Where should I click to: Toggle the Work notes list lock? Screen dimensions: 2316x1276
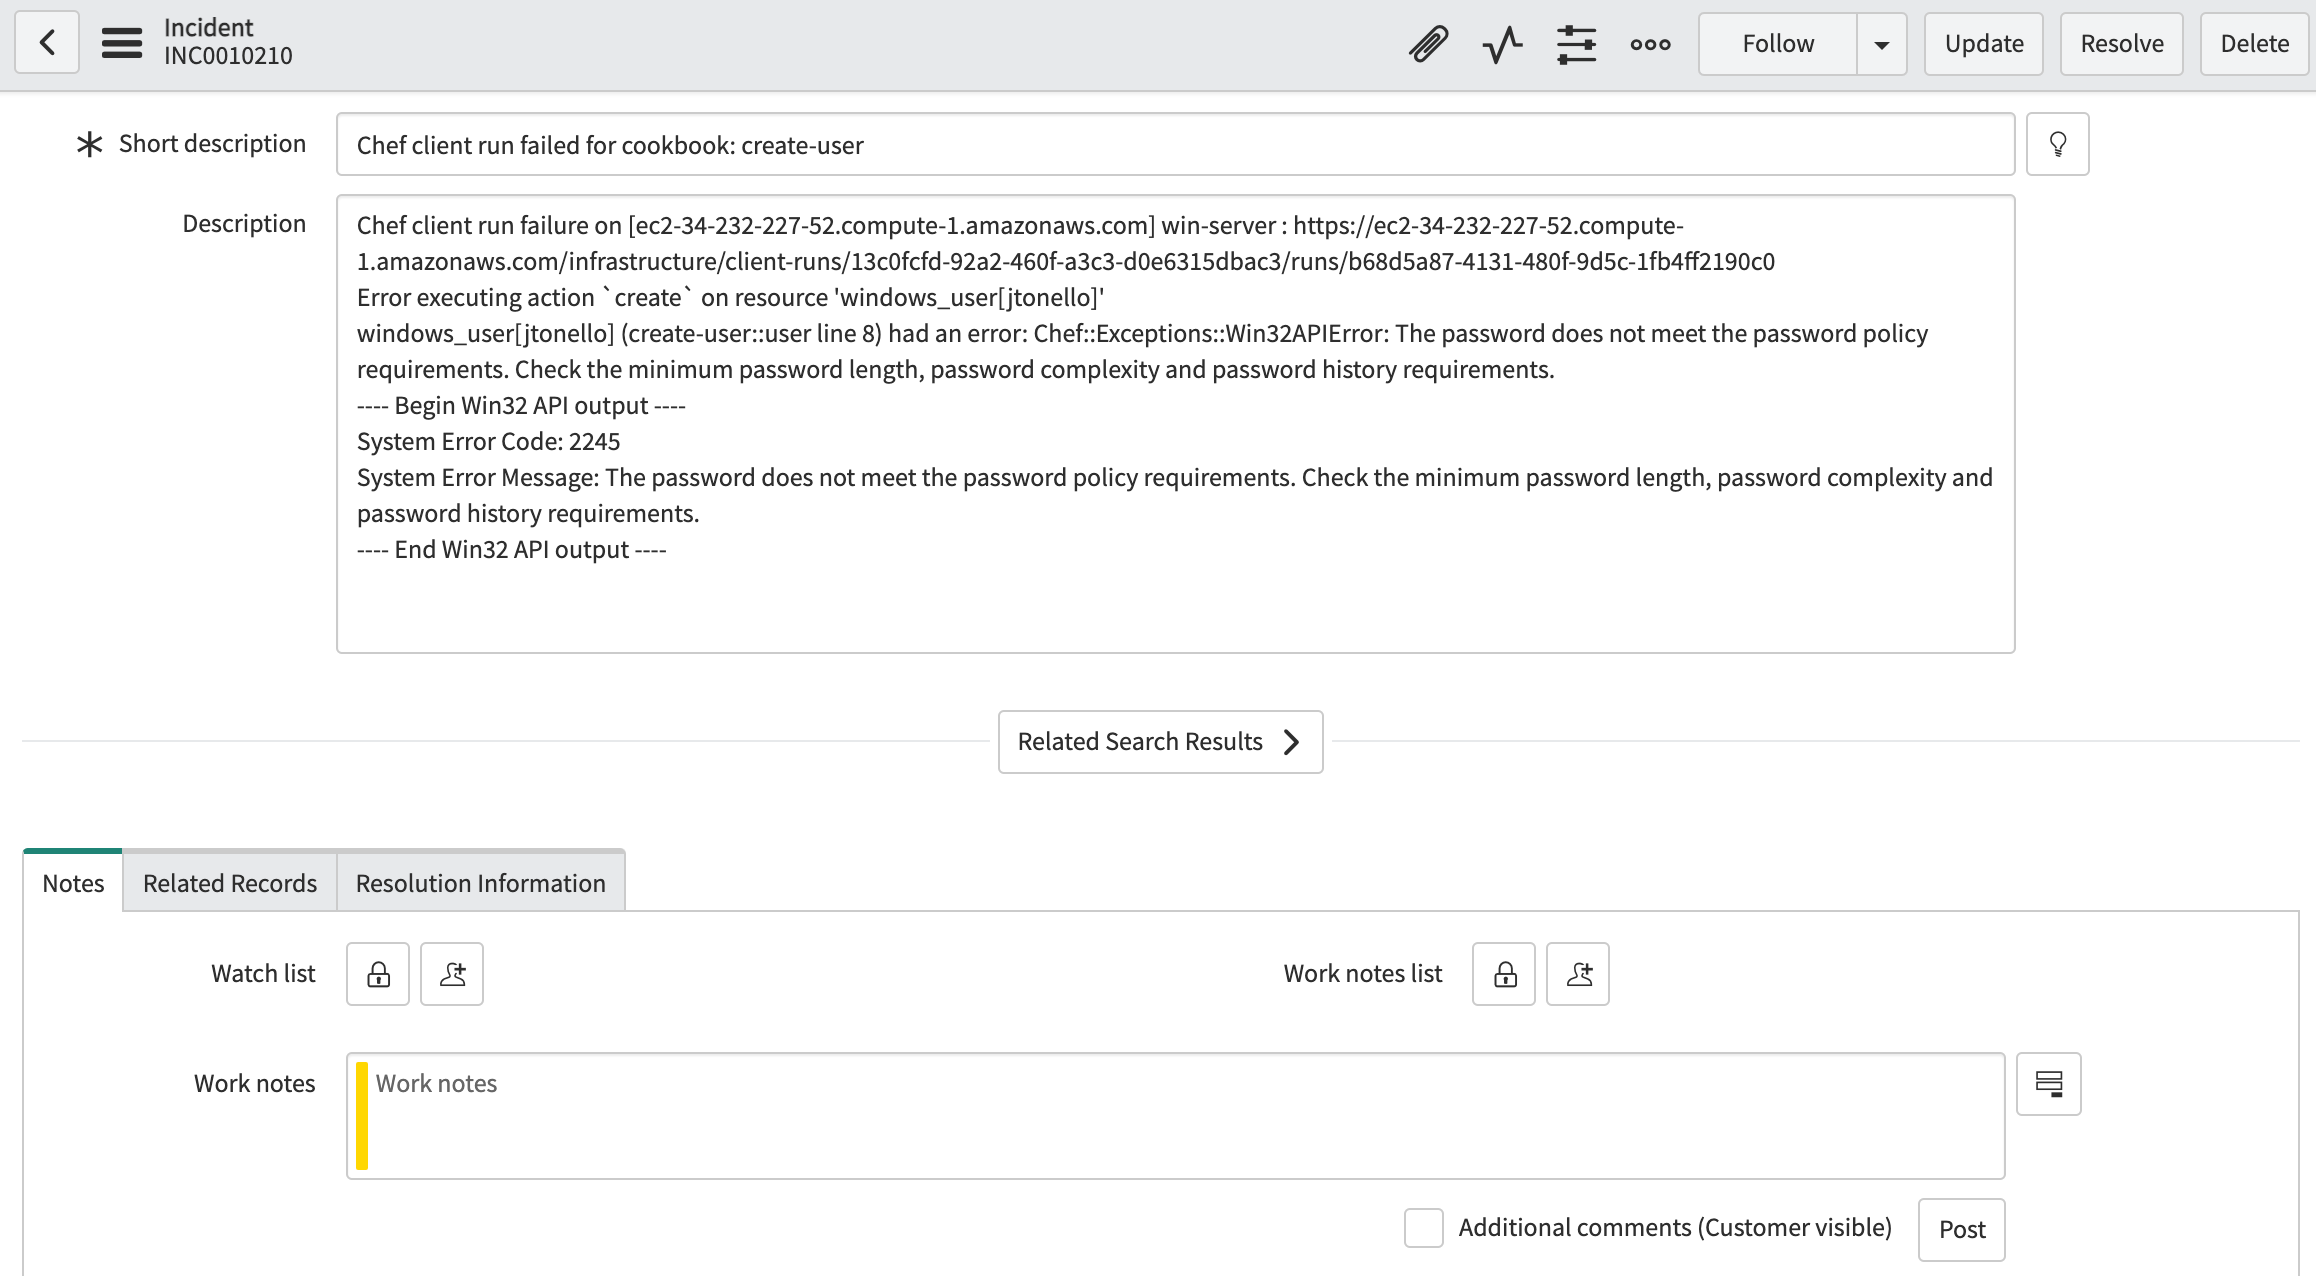[1503, 973]
